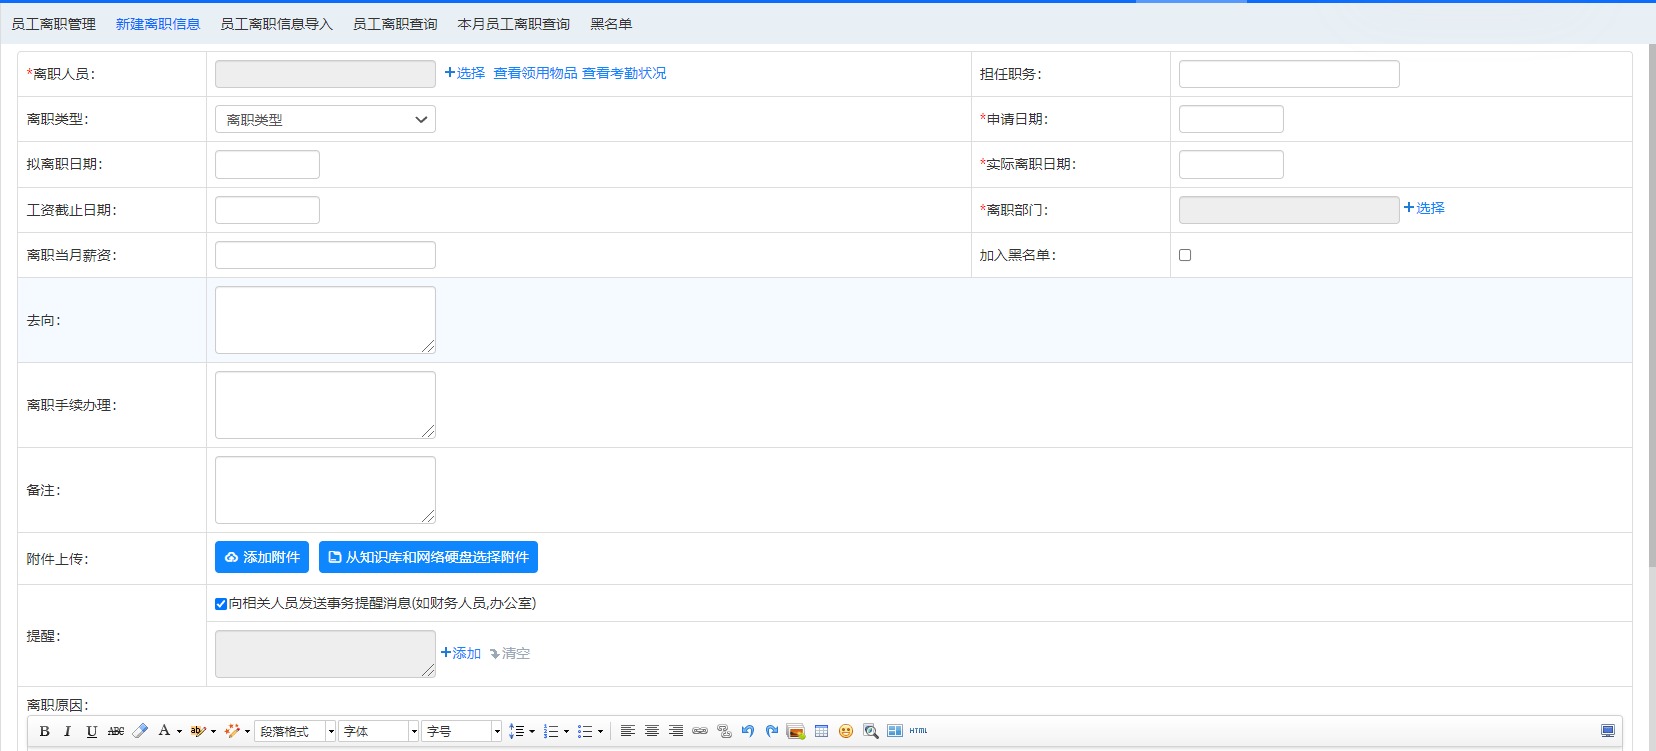1656x751 pixels.
Task: Check the 加入黑名单 checkbox
Action: coord(1185,255)
